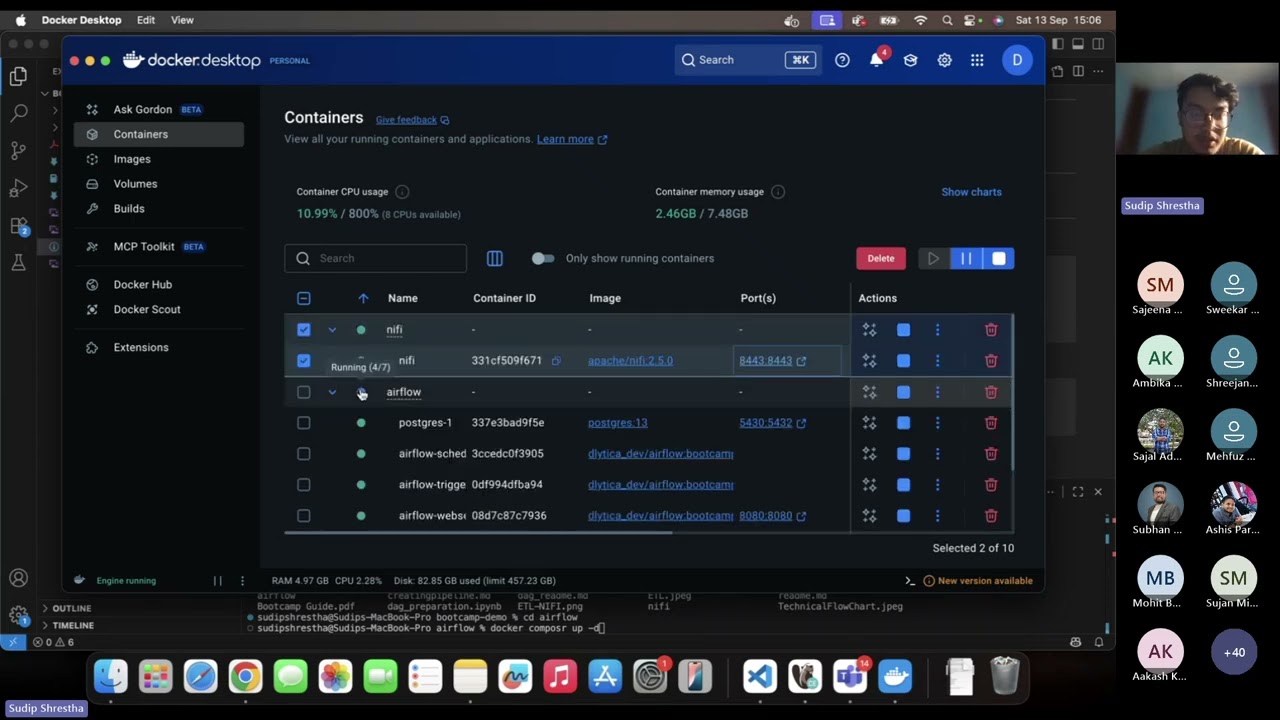1280x720 pixels.
Task: Expand the TIMELINE section in VS Code
Action: (72, 625)
